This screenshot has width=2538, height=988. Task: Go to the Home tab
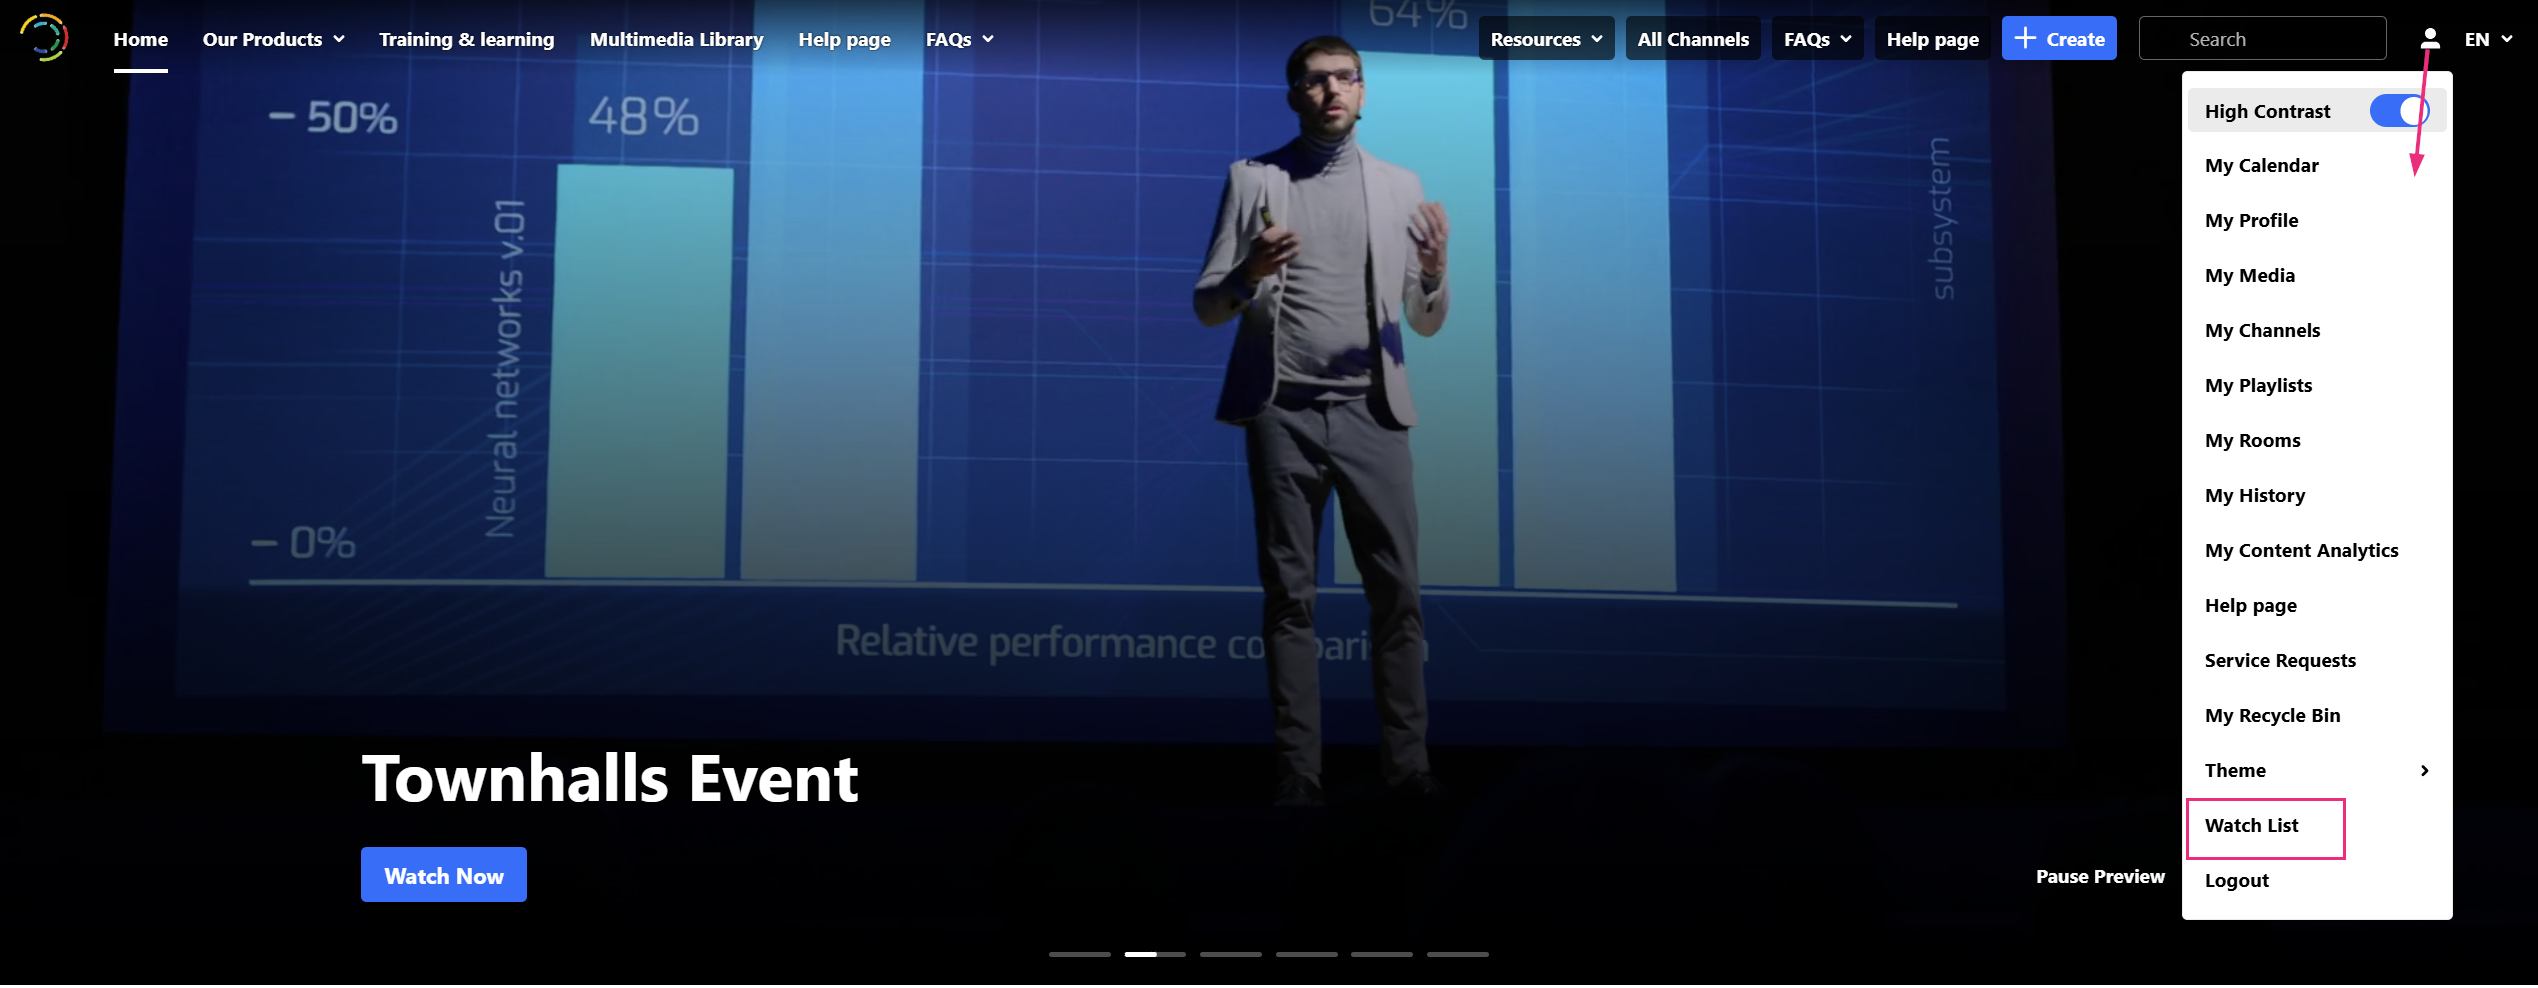(141, 39)
